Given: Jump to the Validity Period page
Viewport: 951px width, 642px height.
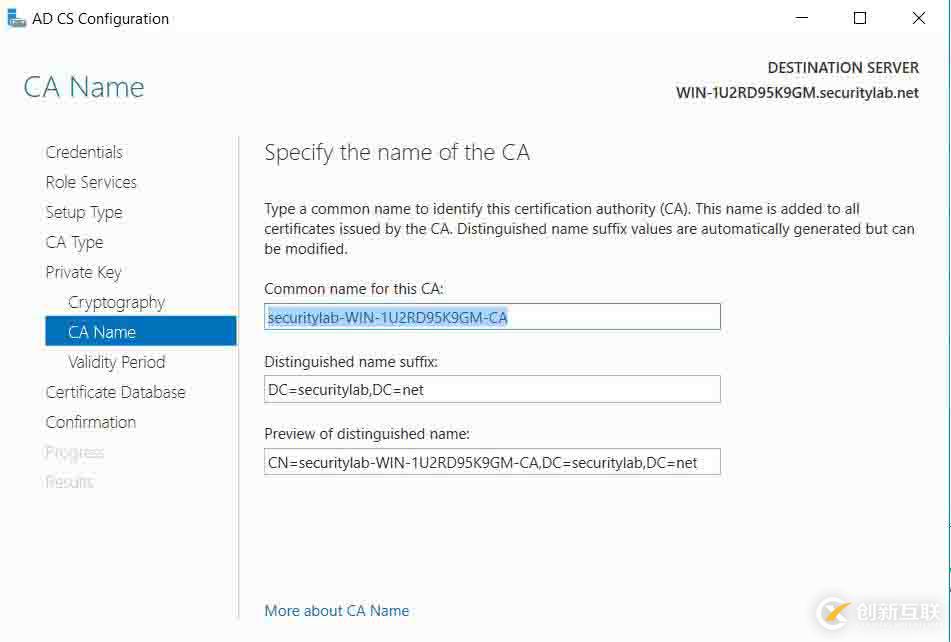Looking at the screenshot, I should [x=116, y=362].
